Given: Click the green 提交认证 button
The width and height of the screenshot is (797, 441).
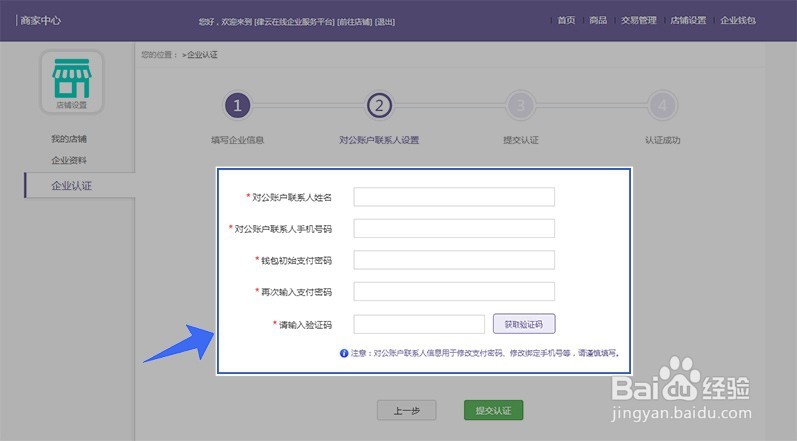Looking at the screenshot, I should [x=494, y=411].
